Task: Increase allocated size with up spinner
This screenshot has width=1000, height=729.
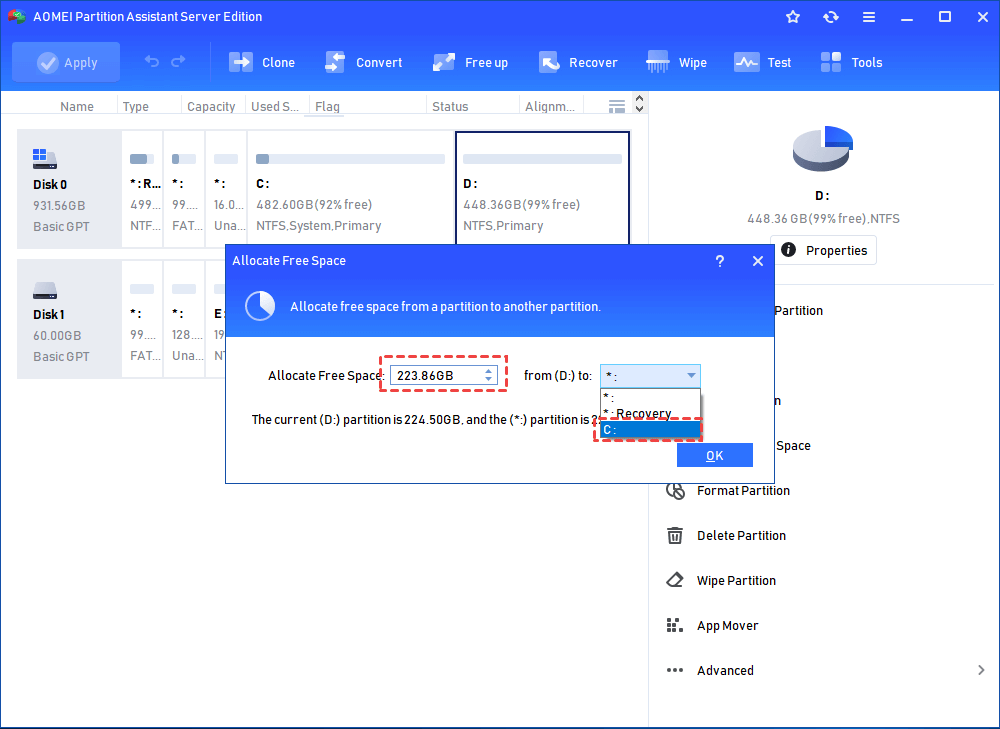Action: [x=489, y=371]
